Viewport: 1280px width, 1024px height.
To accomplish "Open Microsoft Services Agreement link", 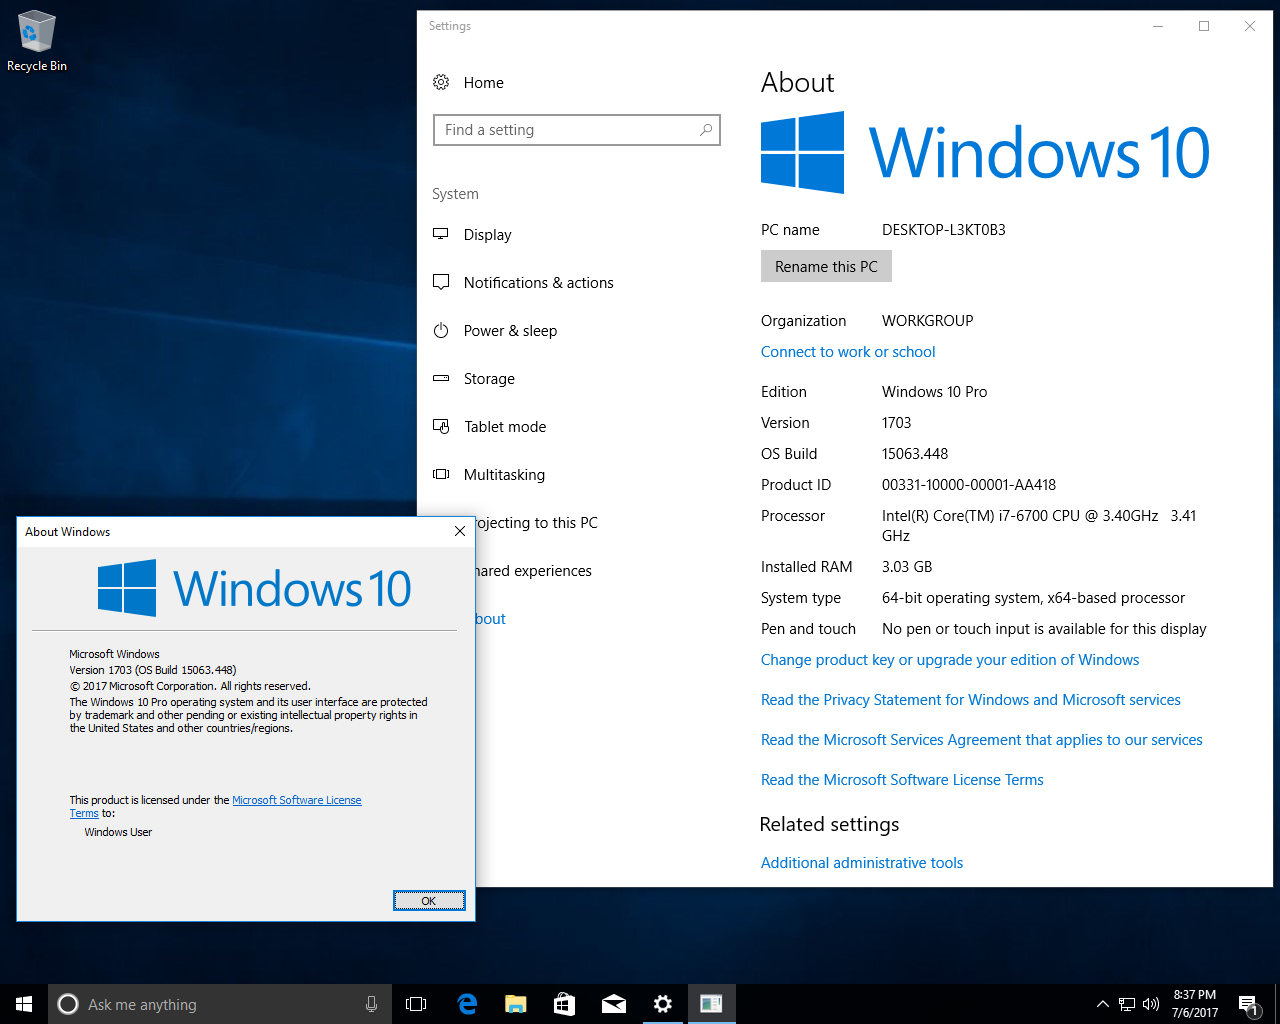I will (982, 740).
